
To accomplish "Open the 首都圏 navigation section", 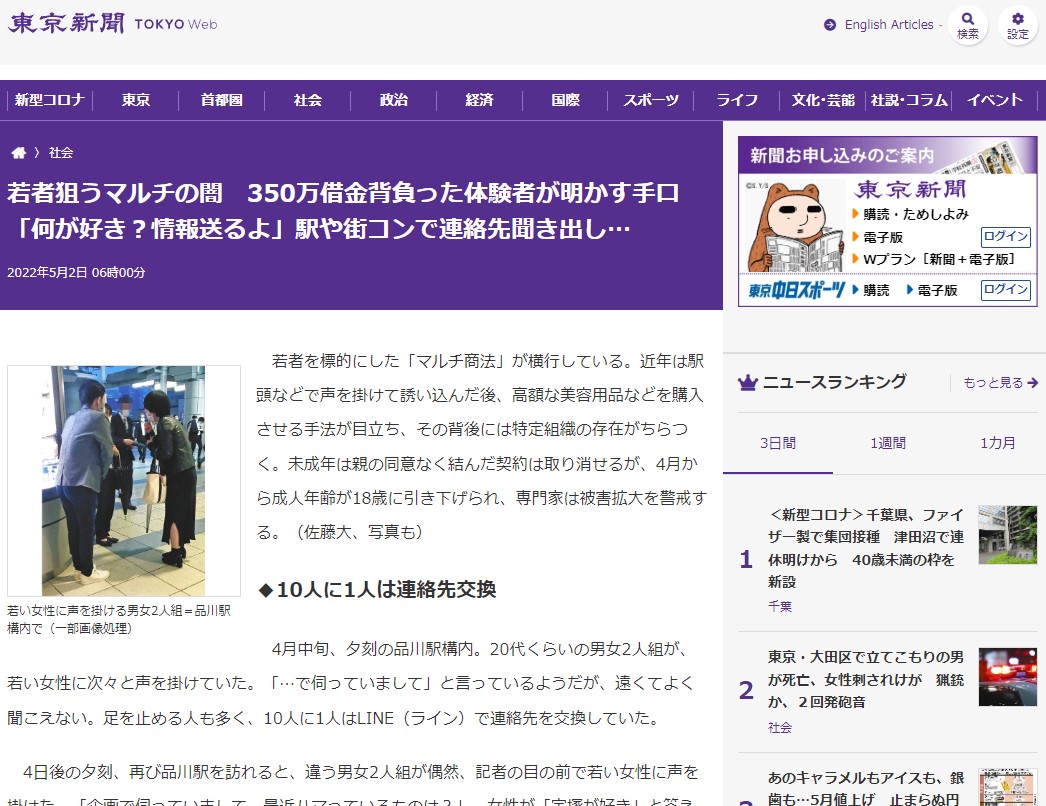I will [x=221, y=100].
